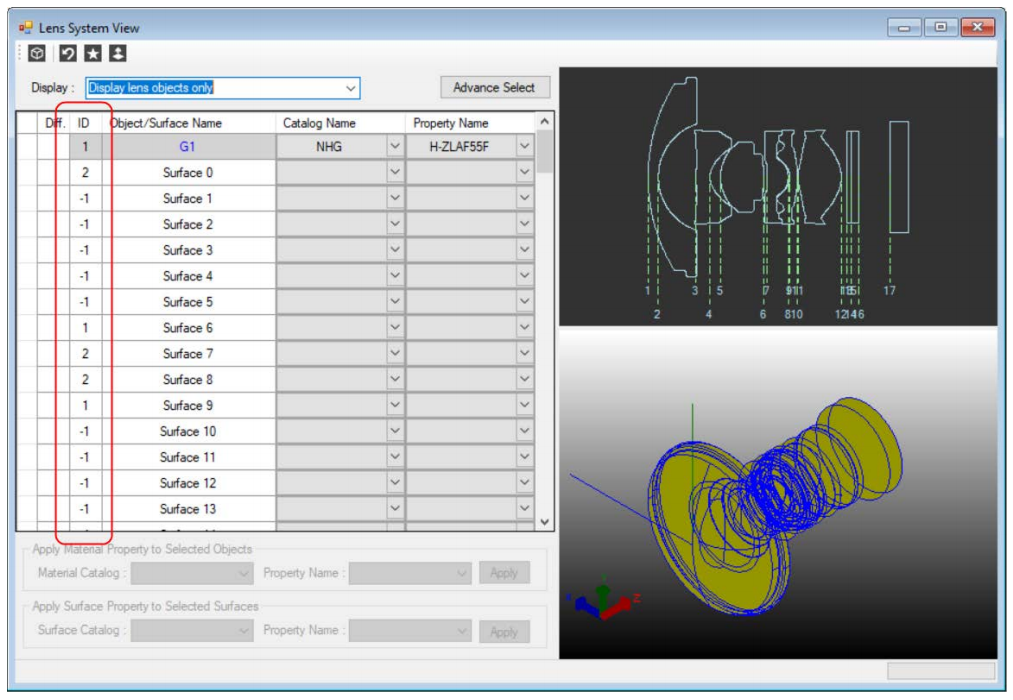Expand Catalog Name dropdown for Surface 6

tap(394, 328)
